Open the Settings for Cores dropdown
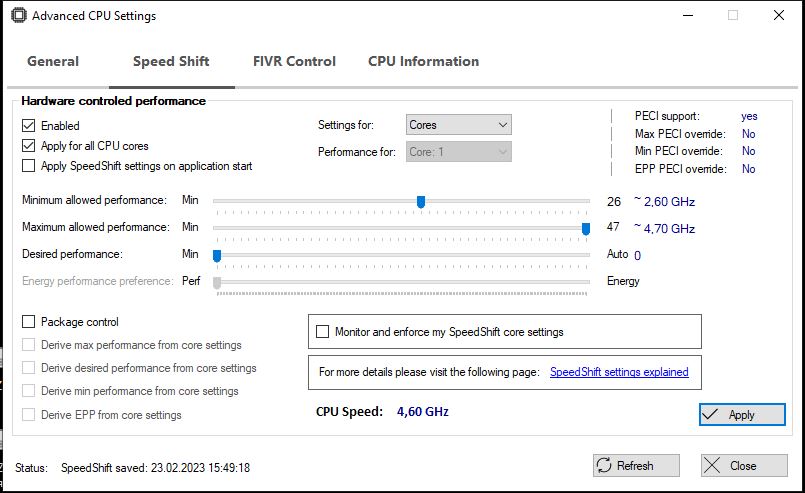 [x=459, y=125]
